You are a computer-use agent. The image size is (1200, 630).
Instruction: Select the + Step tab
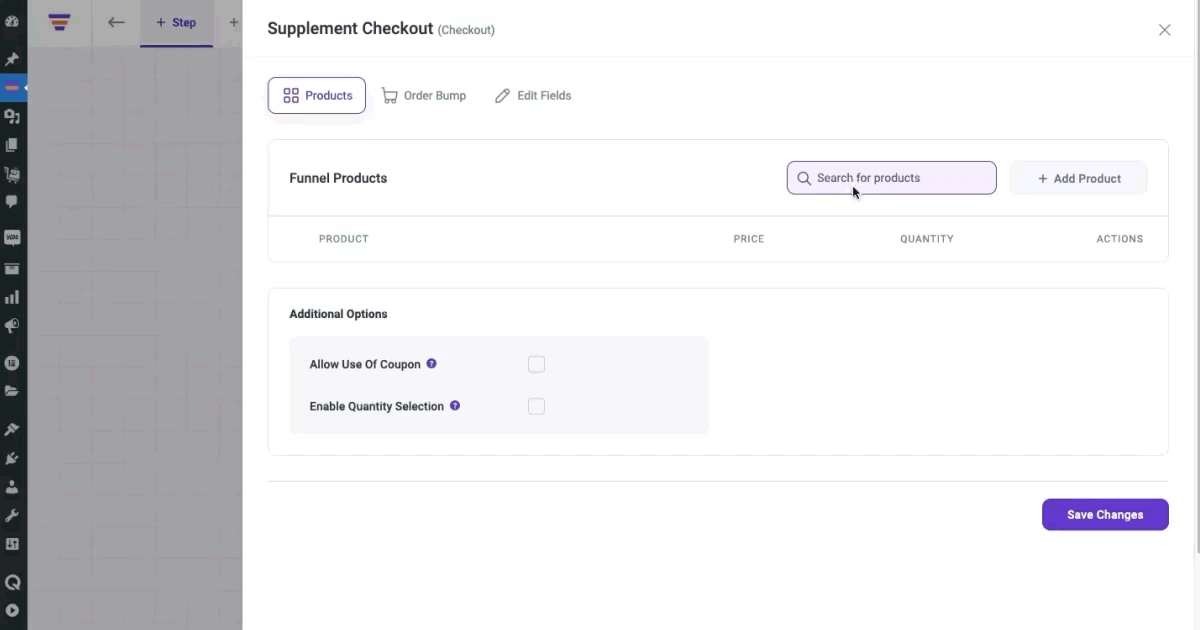tap(176, 22)
